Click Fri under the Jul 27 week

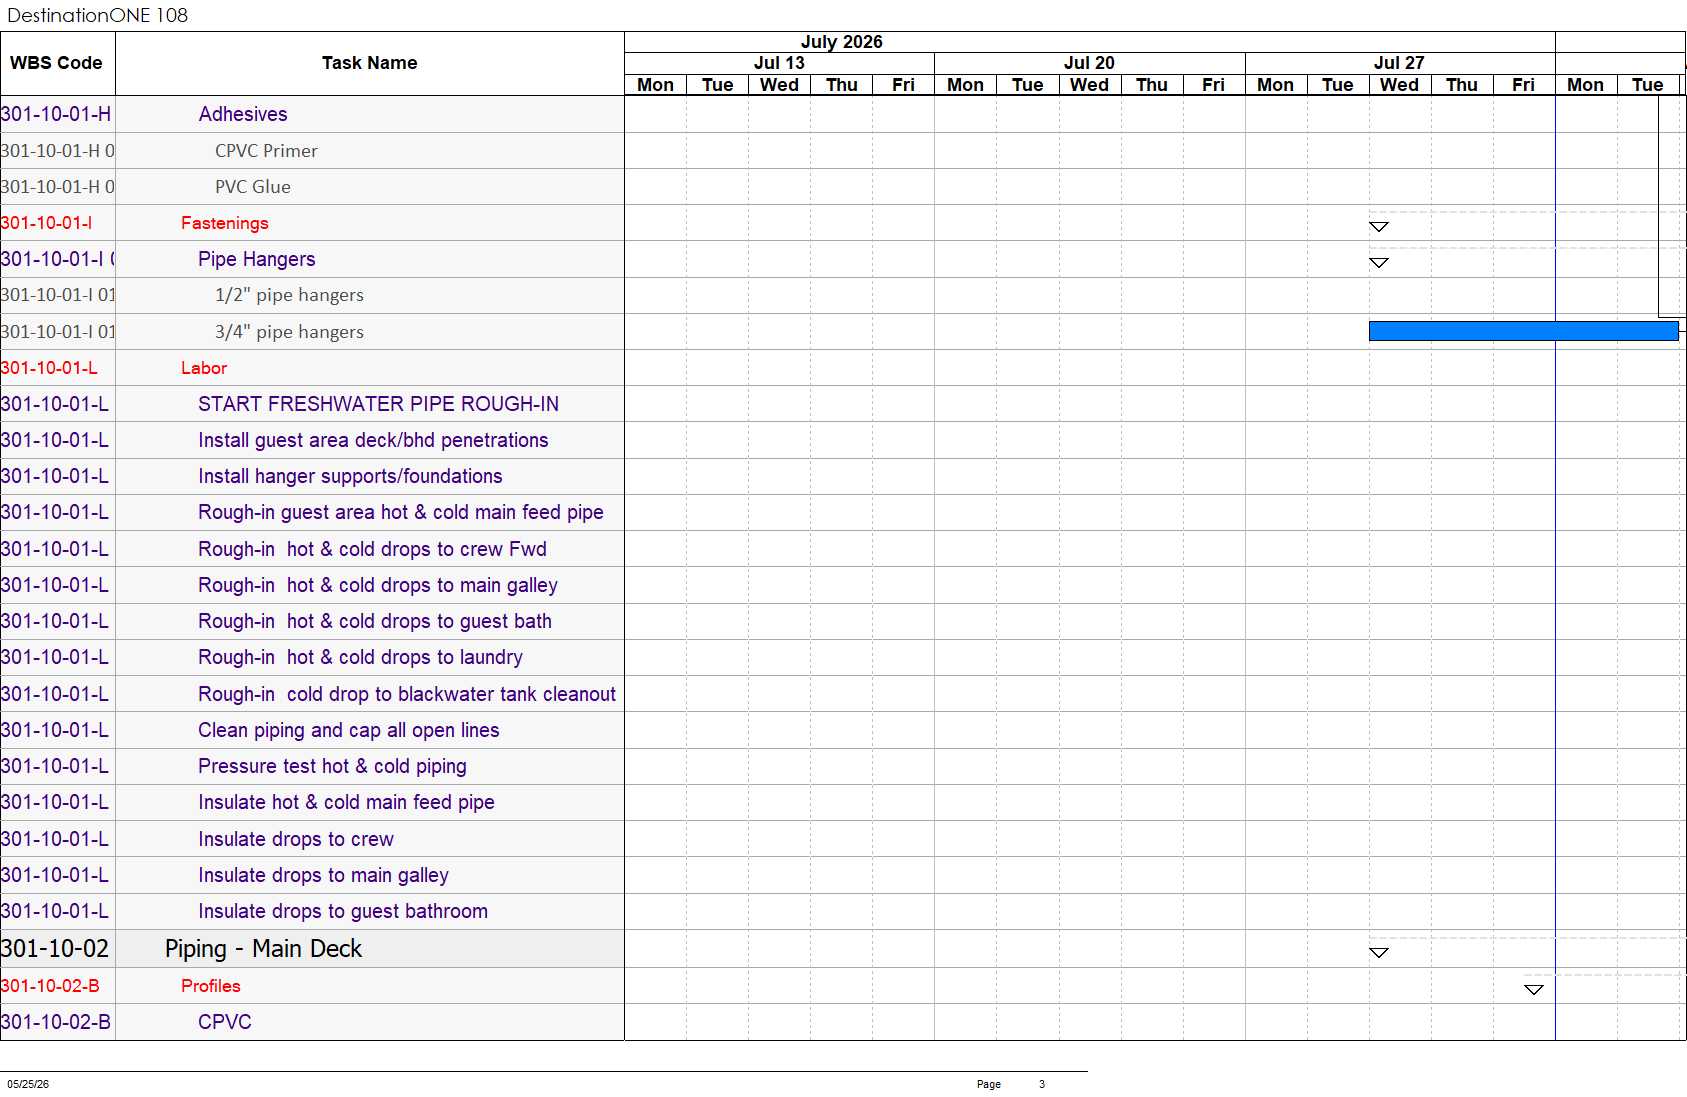(x=1523, y=85)
